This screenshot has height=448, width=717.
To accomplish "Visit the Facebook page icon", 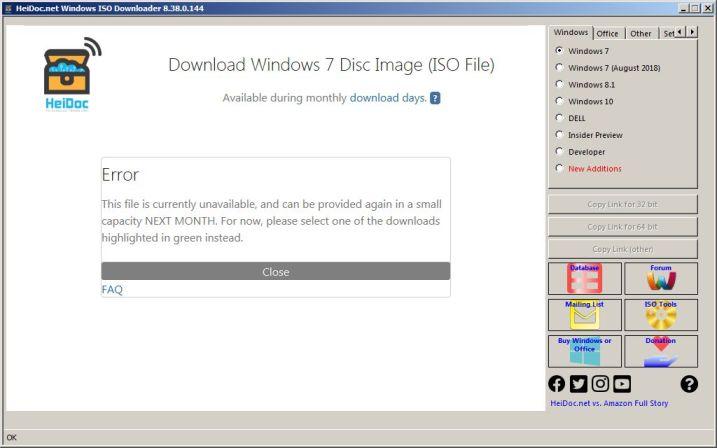I will click(556, 384).
